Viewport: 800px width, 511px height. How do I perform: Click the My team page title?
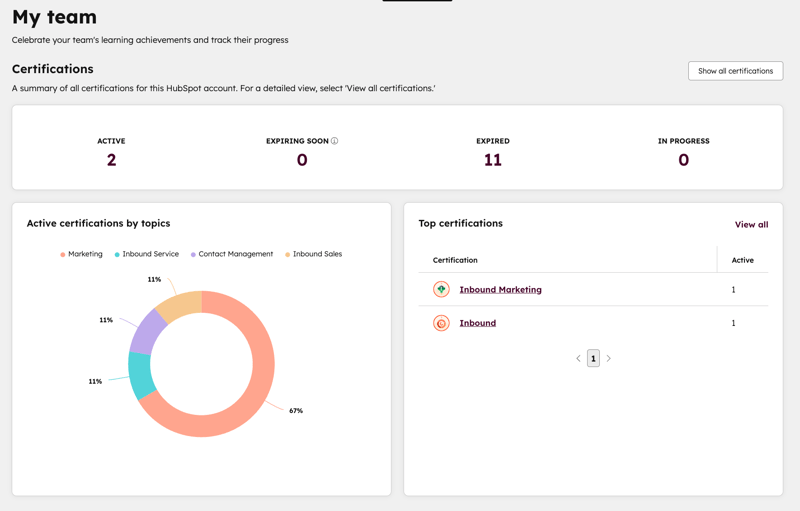coord(55,17)
